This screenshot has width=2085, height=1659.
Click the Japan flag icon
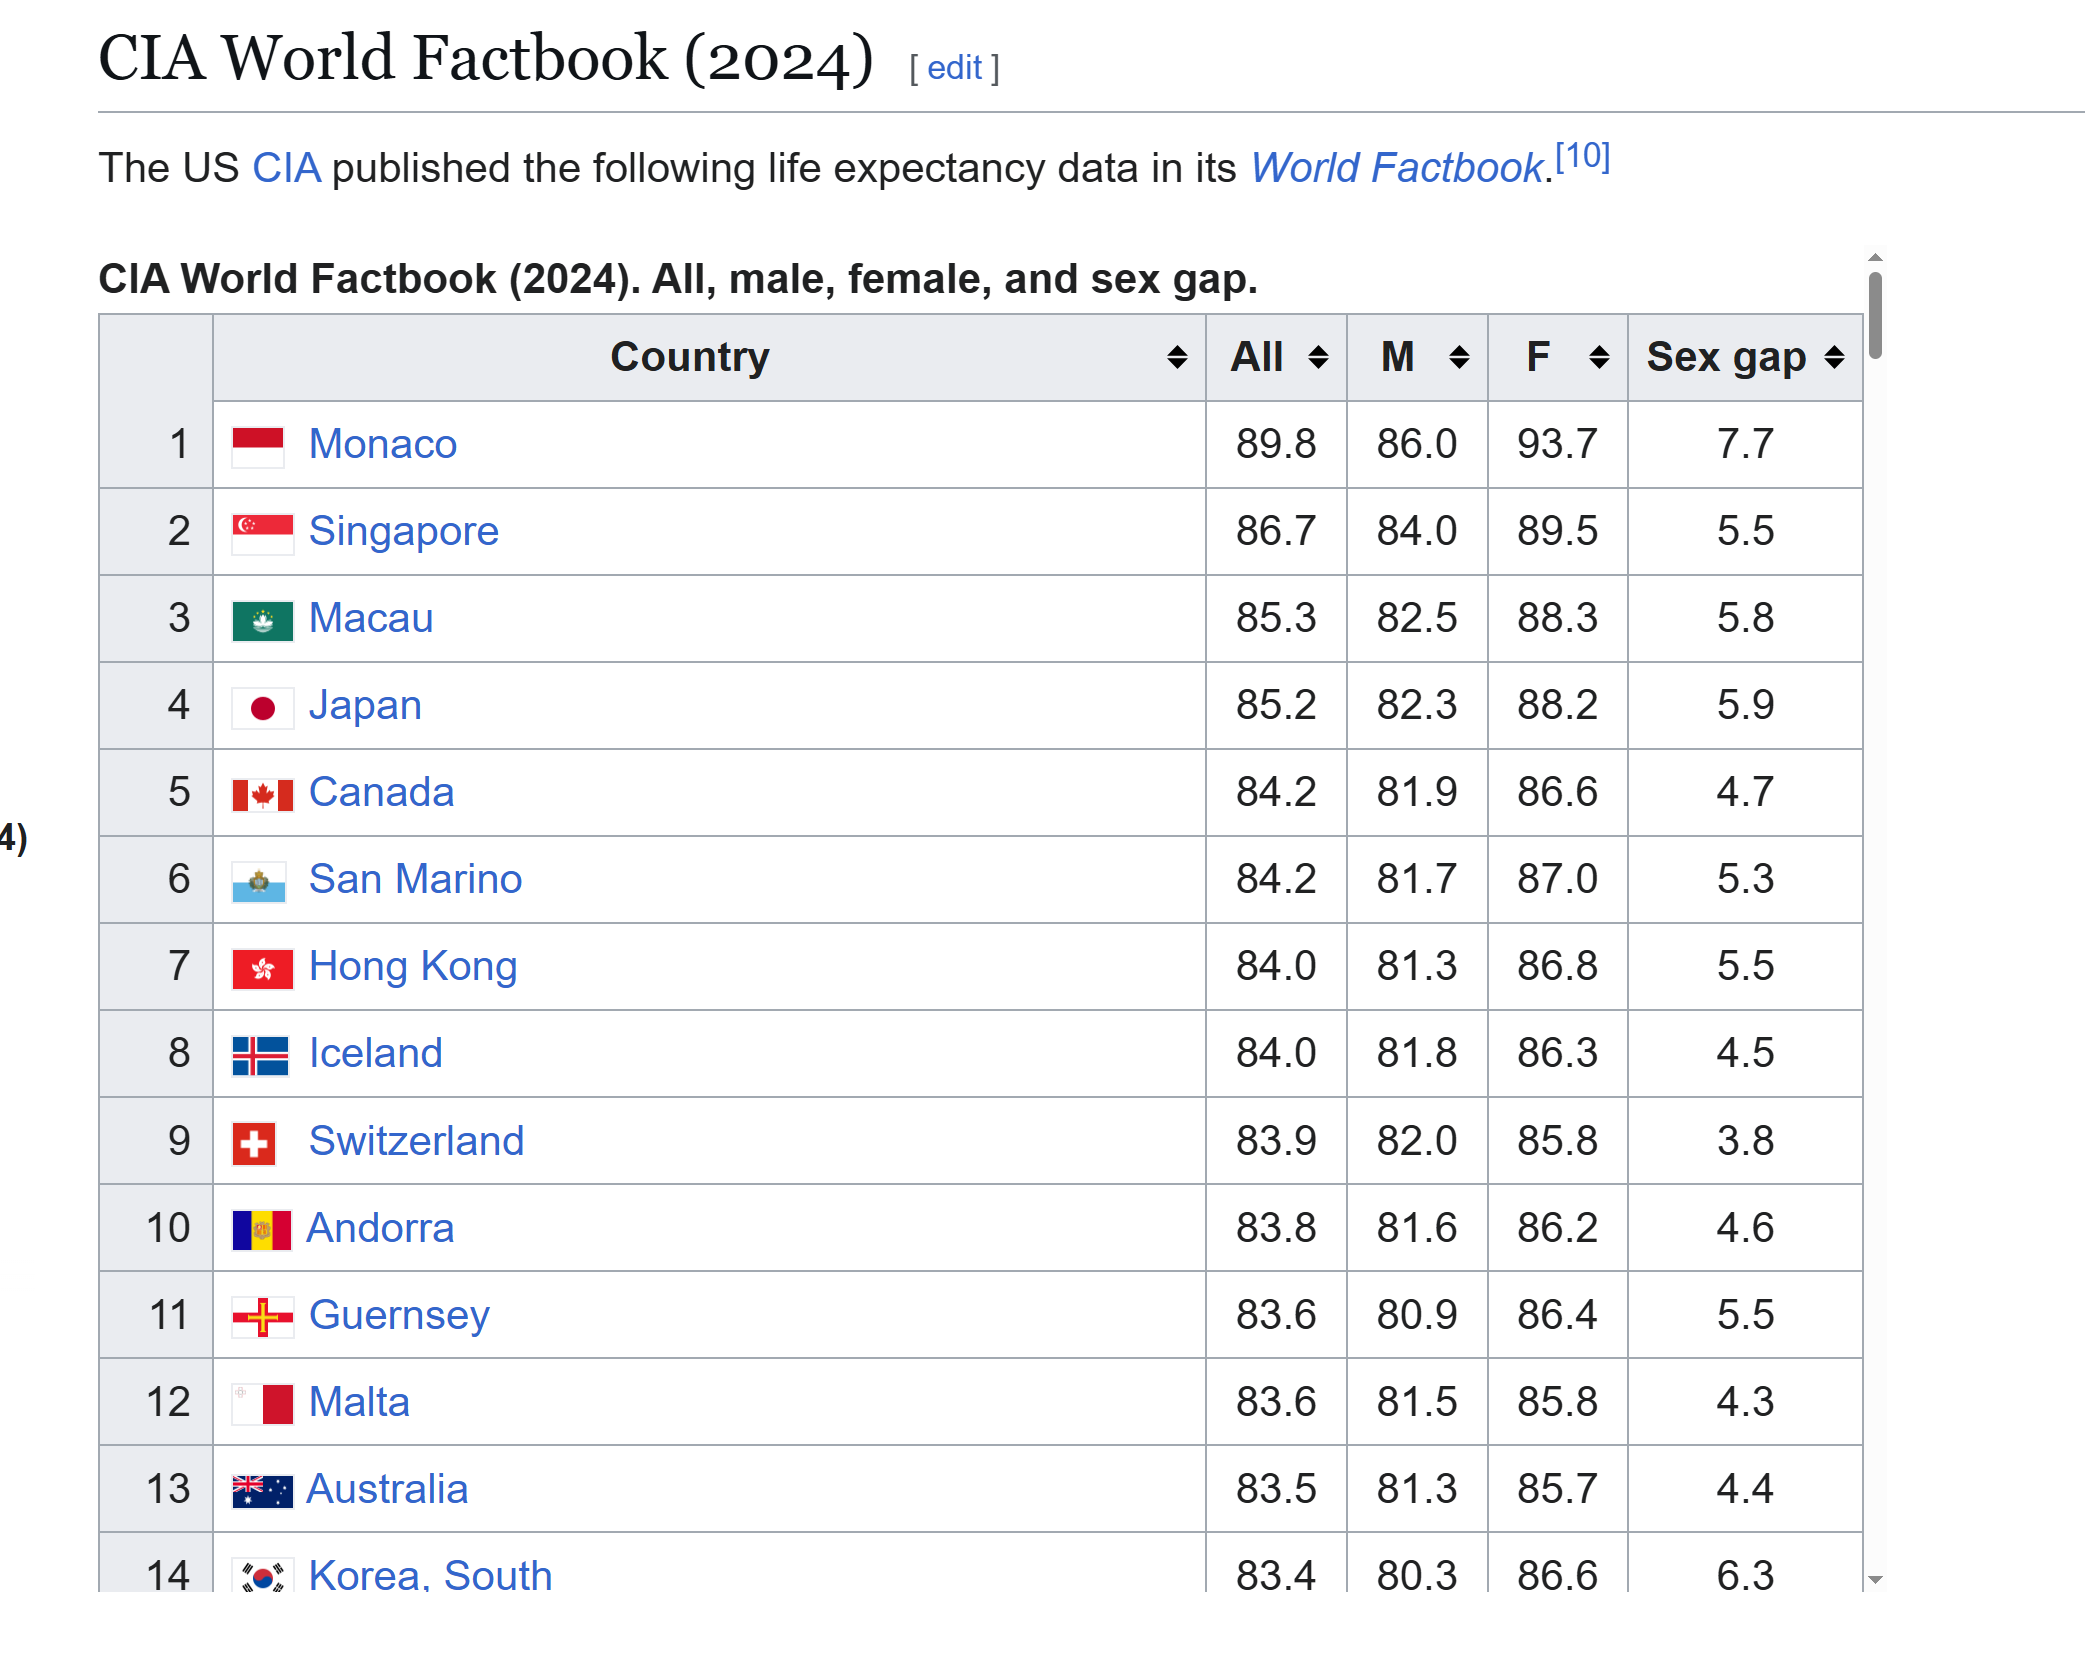pos(262,708)
